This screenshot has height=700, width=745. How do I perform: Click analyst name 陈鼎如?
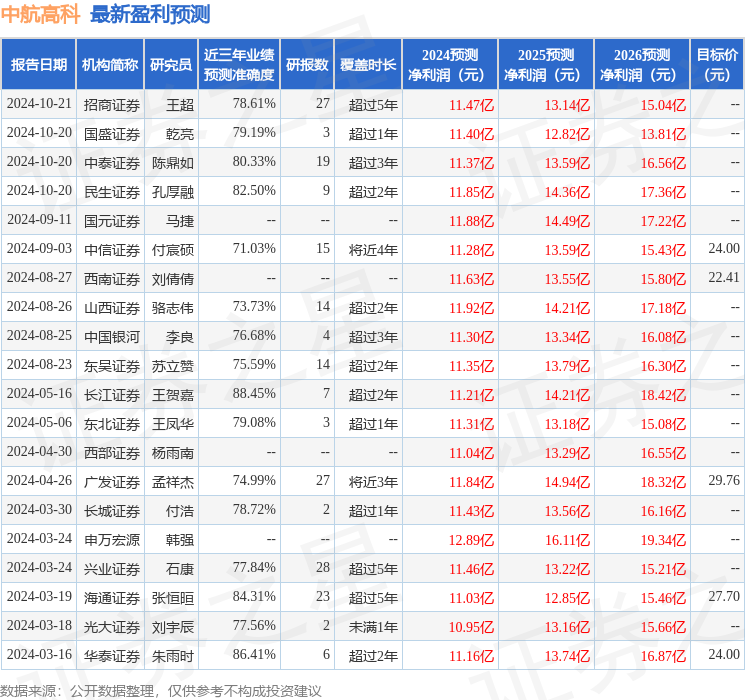pyautogui.click(x=173, y=163)
